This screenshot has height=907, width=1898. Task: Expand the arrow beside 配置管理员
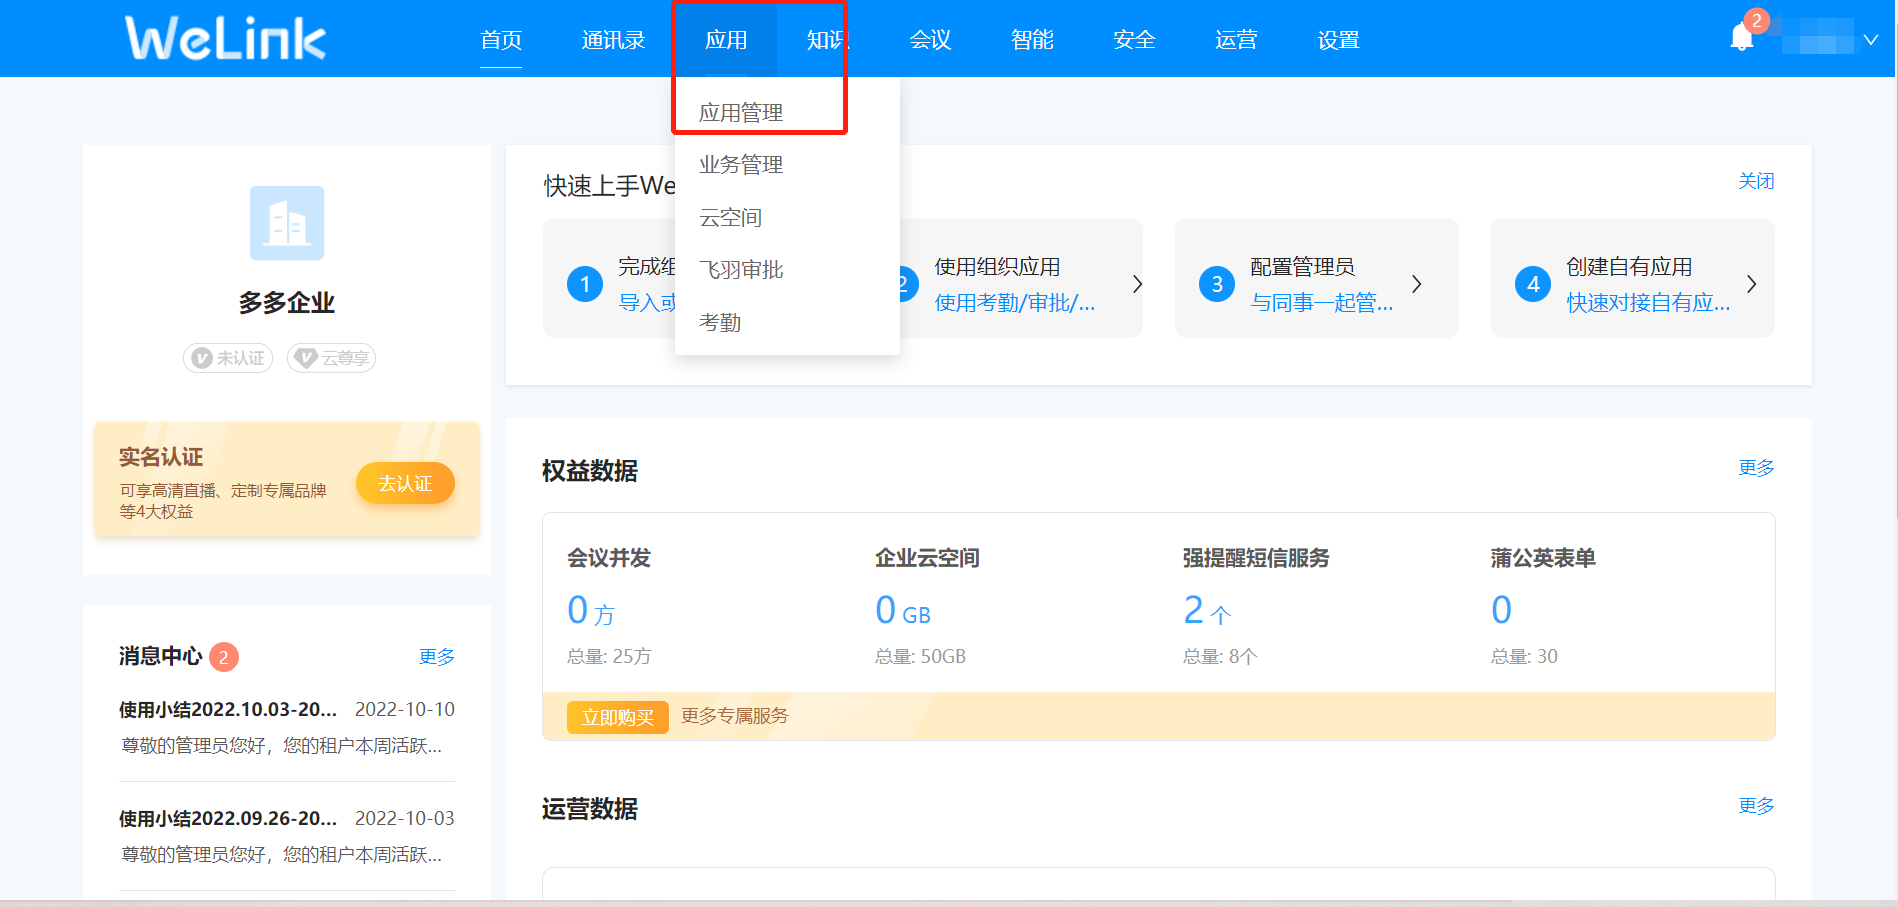pyautogui.click(x=1416, y=284)
